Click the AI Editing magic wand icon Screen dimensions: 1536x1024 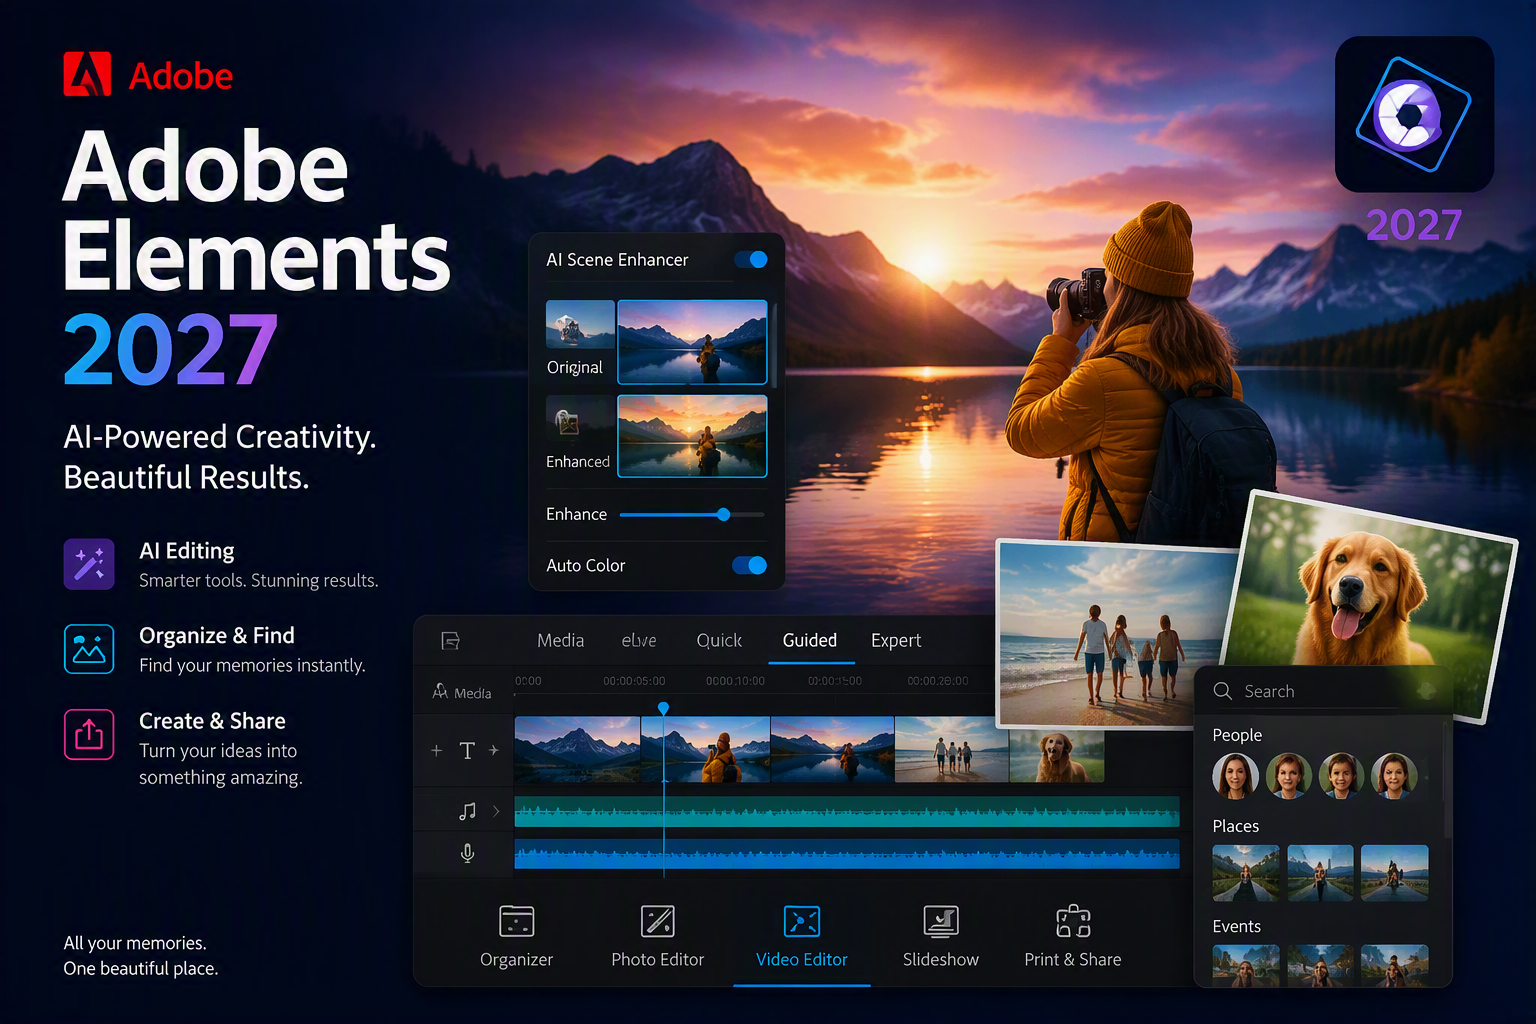pos(89,564)
